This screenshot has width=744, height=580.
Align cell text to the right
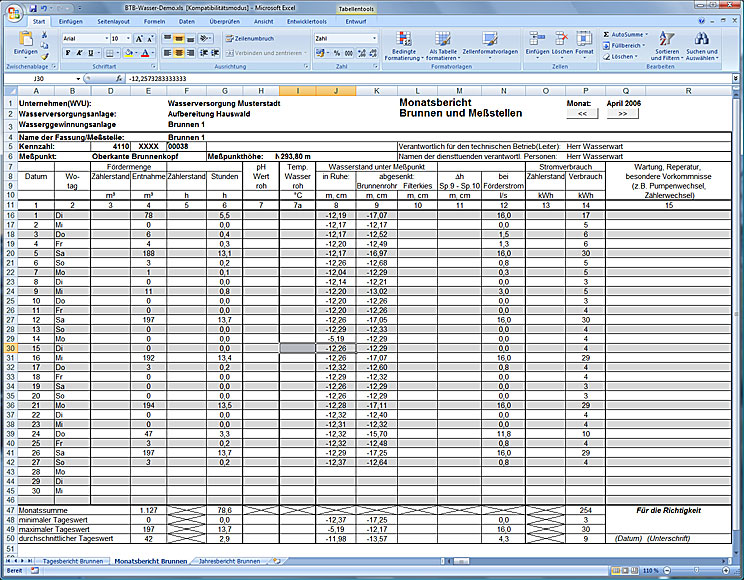190,53
